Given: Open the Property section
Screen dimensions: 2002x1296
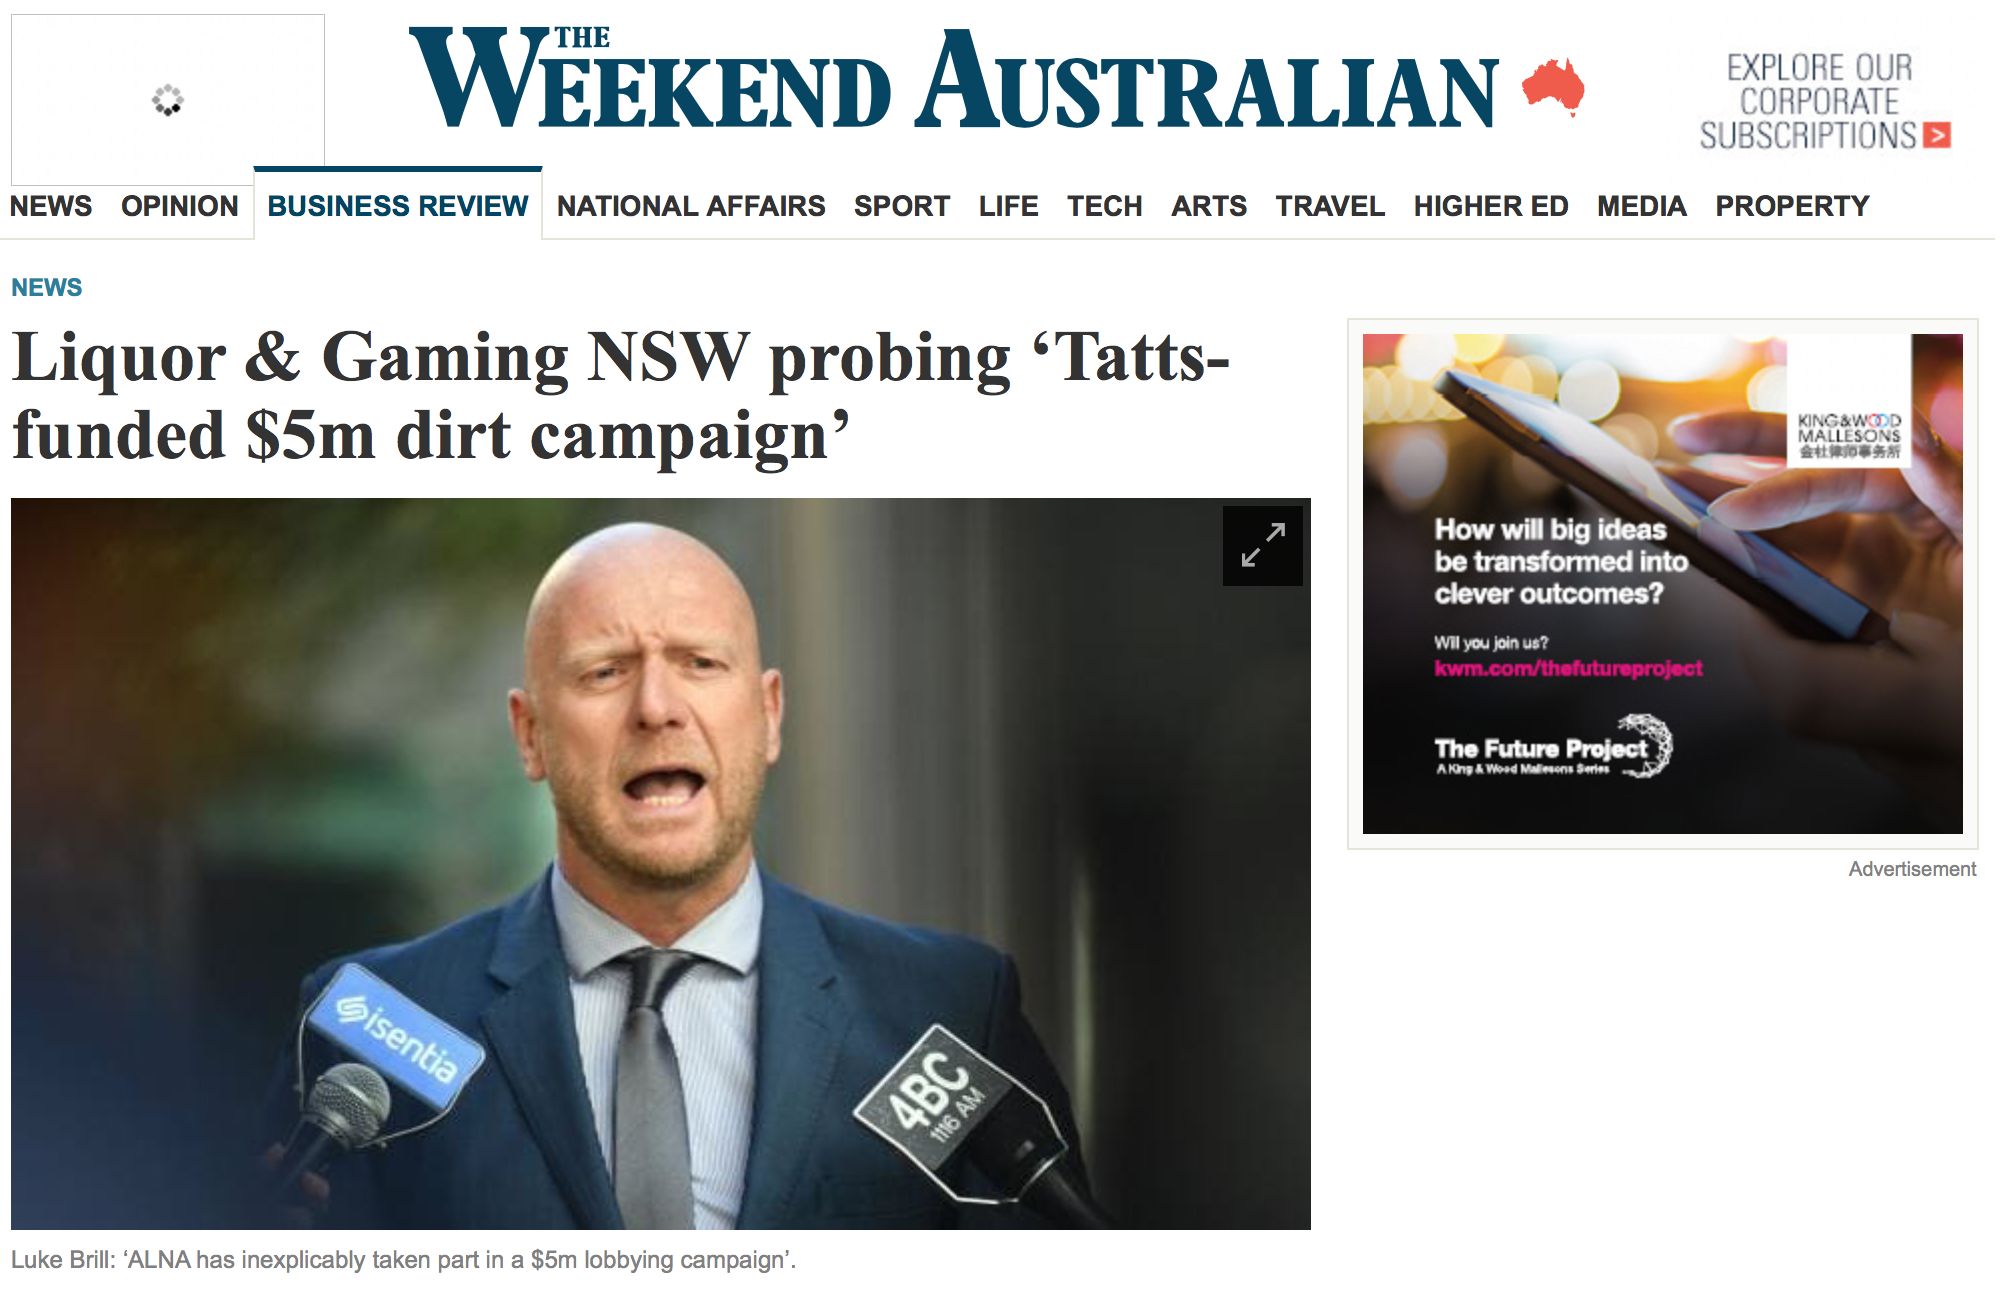Looking at the screenshot, I should click(1792, 206).
